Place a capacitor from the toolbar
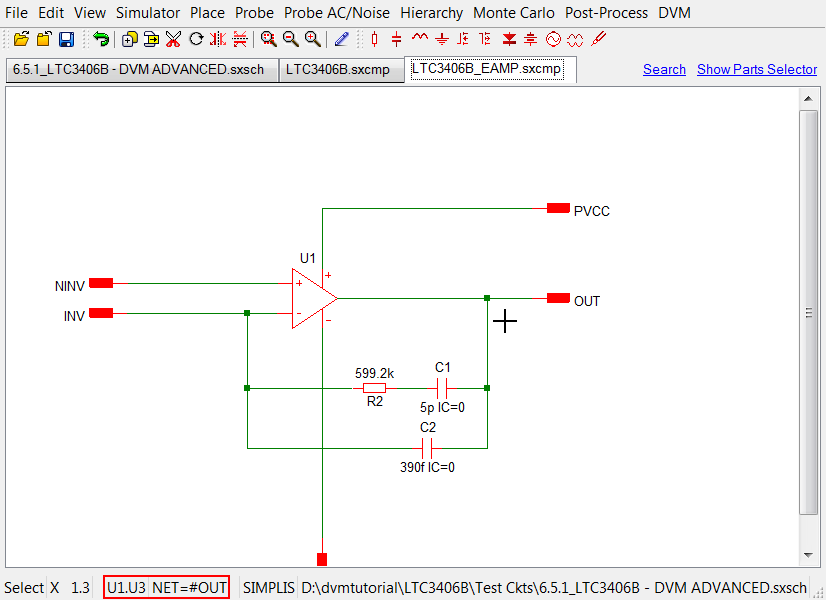Image resolution: width=826 pixels, height=600 pixels. coord(397,39)
